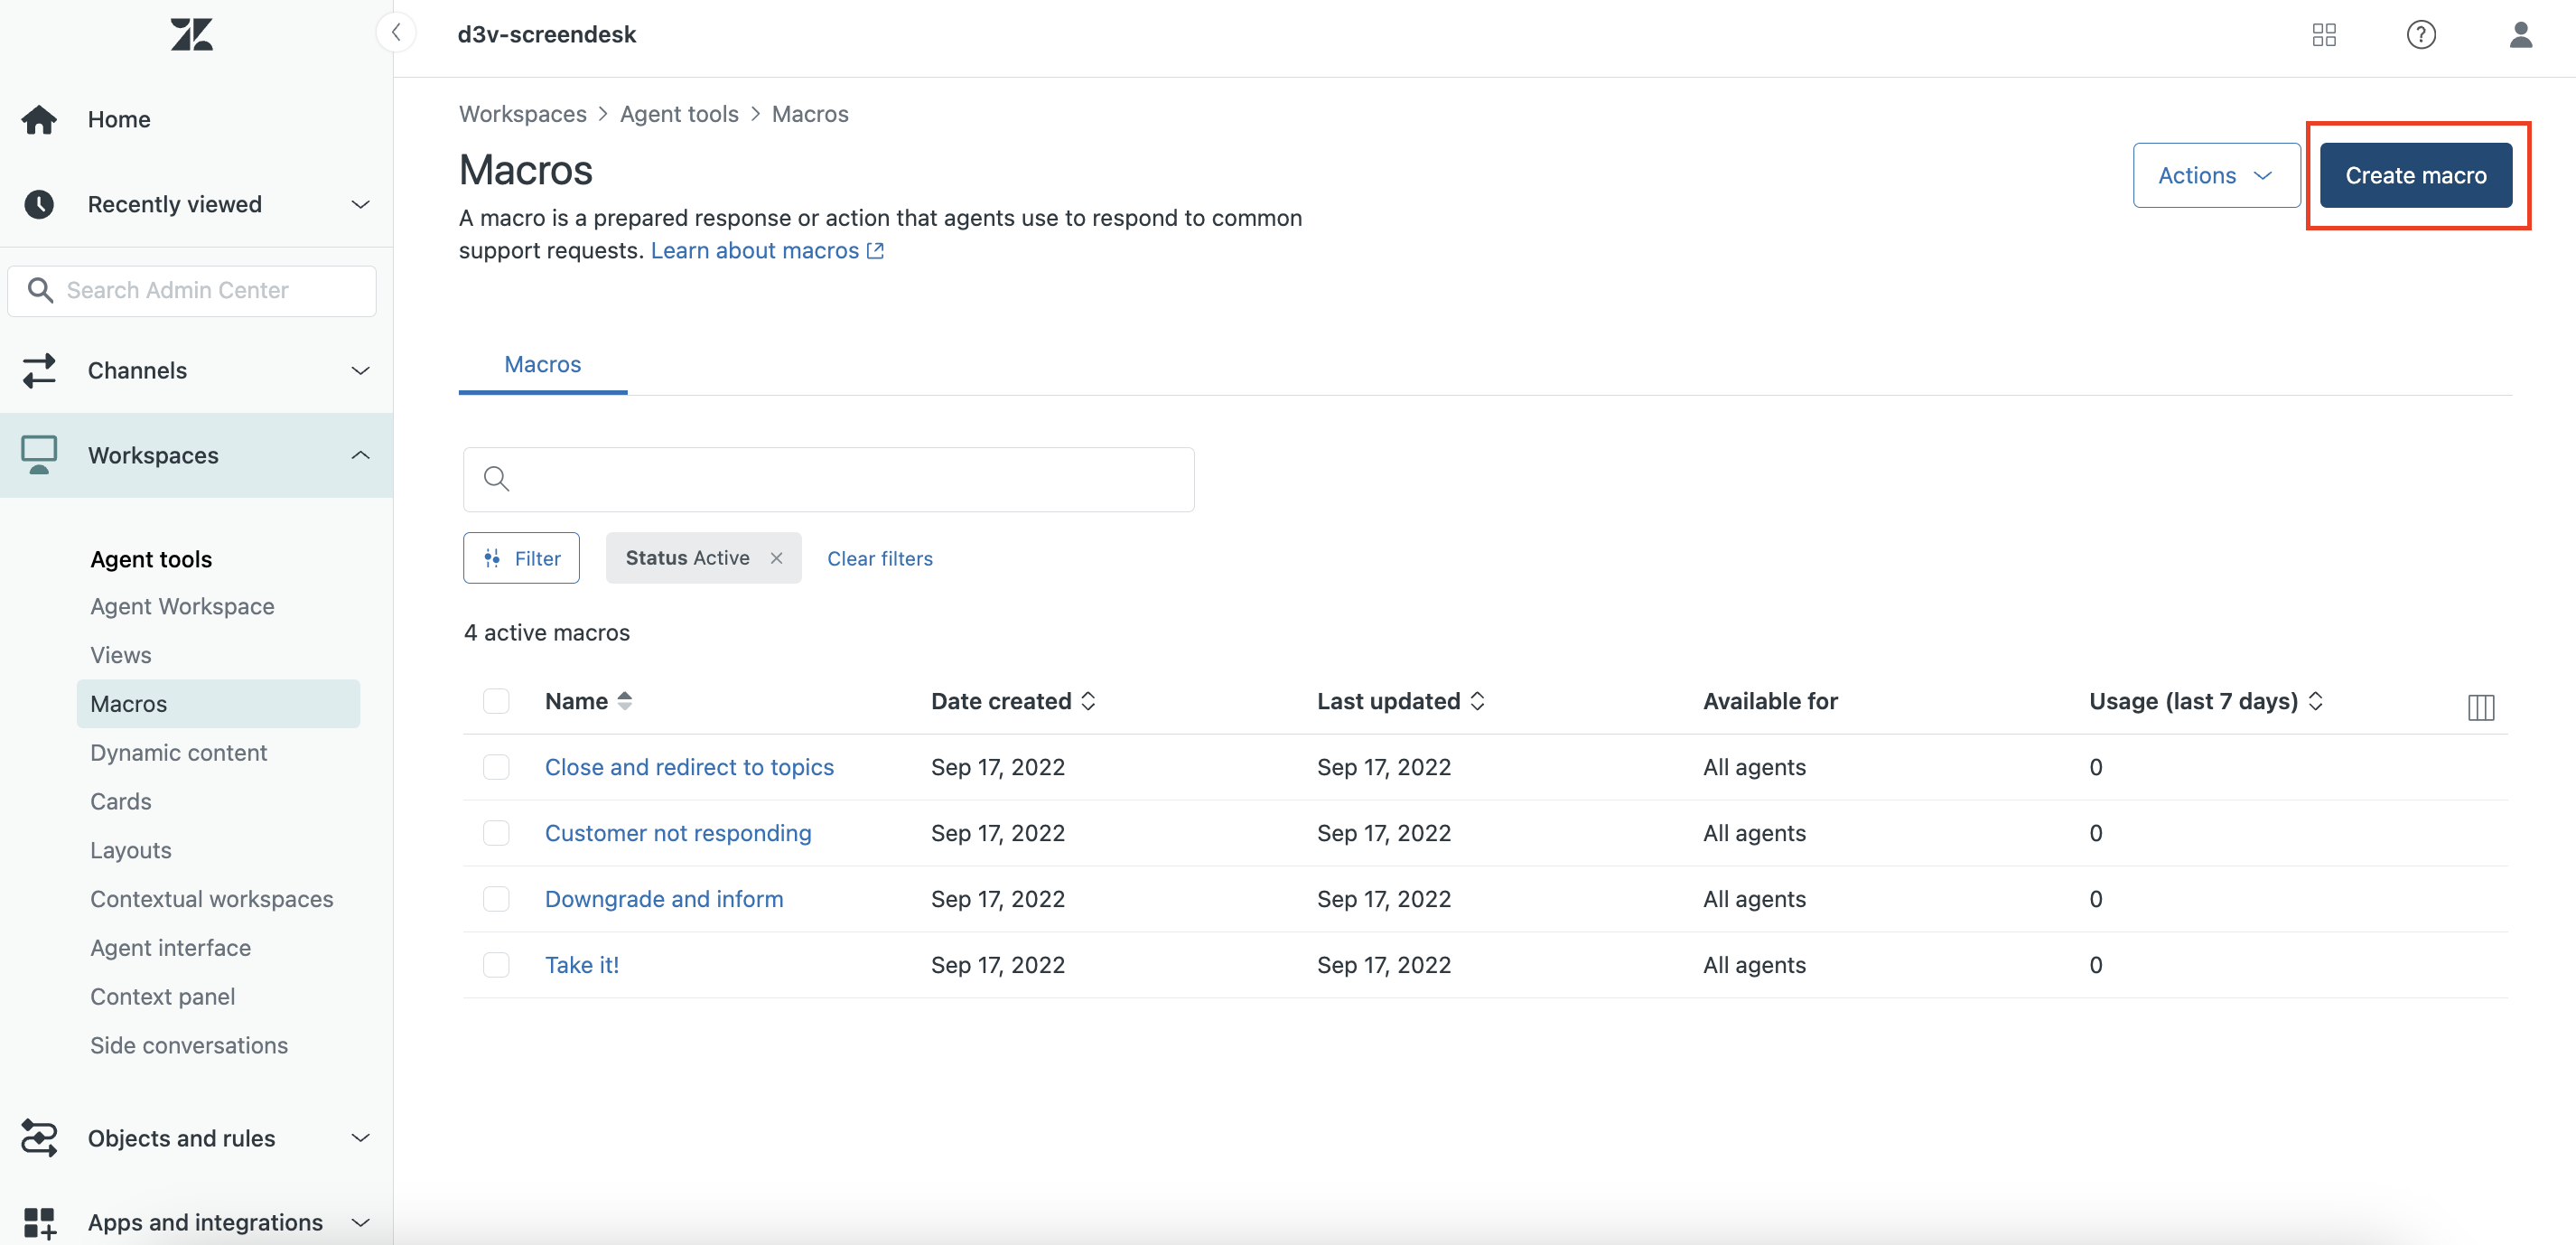Open the user profile icon

2520,35
